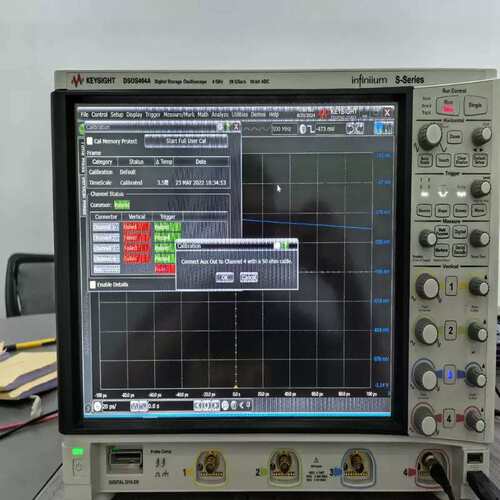Click the falling edge trigger icon
Viewport: 500px width, 500px height.
311,129
